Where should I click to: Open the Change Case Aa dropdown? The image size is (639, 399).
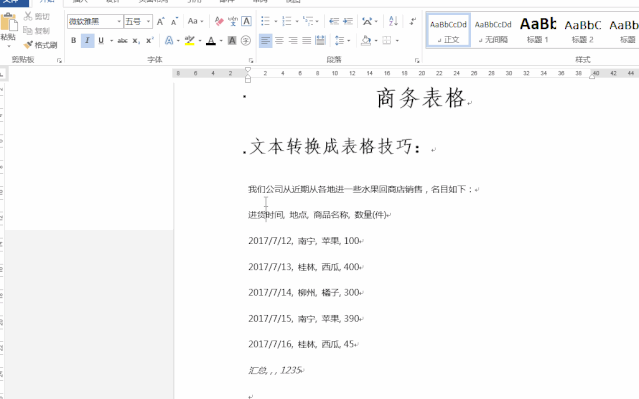tap(195, 21)
